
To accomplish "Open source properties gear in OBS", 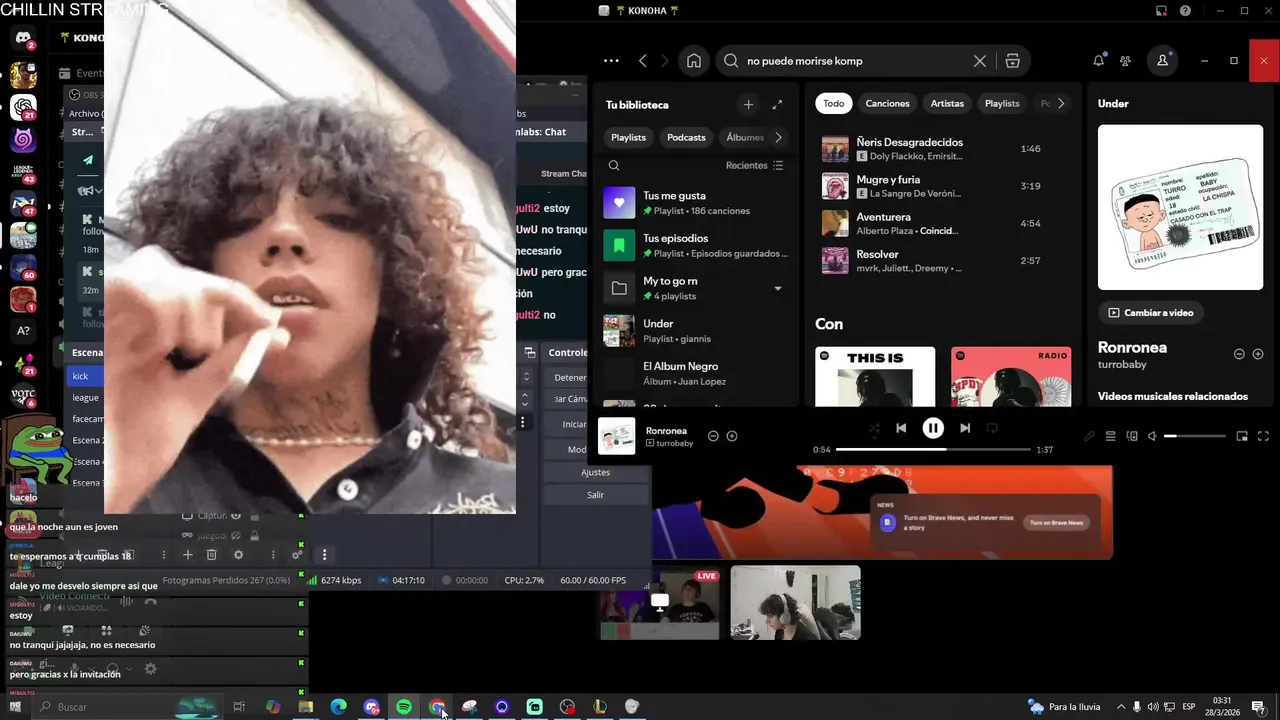I will tap(238, 554).
